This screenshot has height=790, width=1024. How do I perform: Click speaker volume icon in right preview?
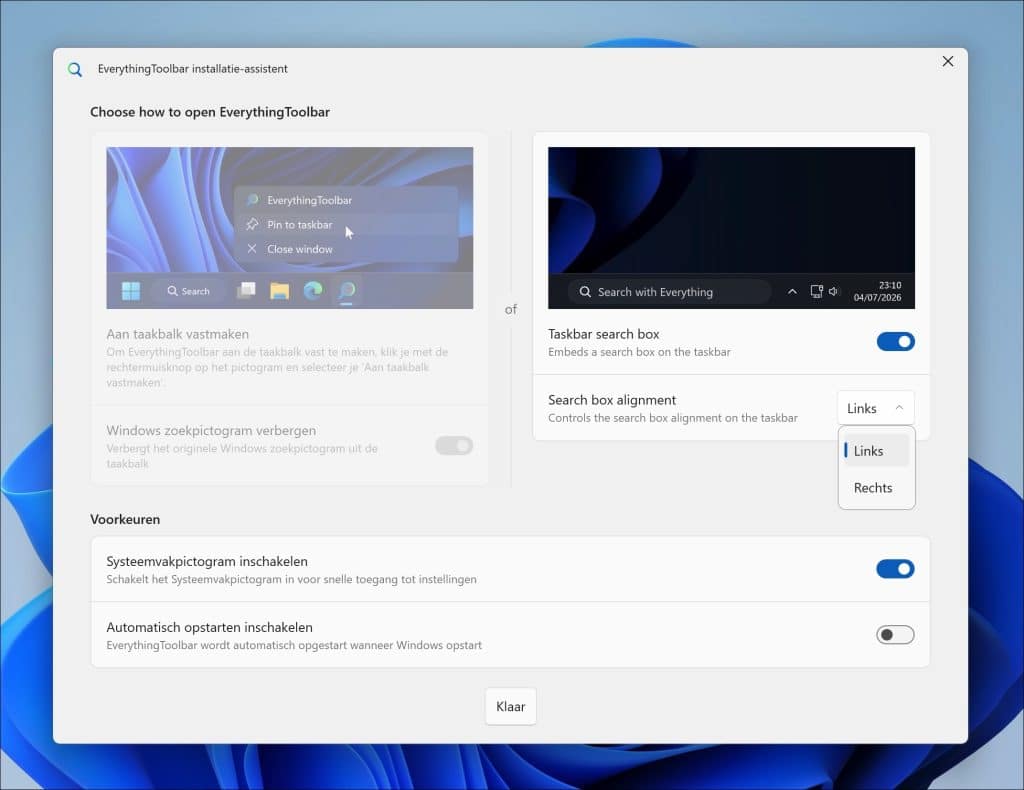(x=833, y=291)
